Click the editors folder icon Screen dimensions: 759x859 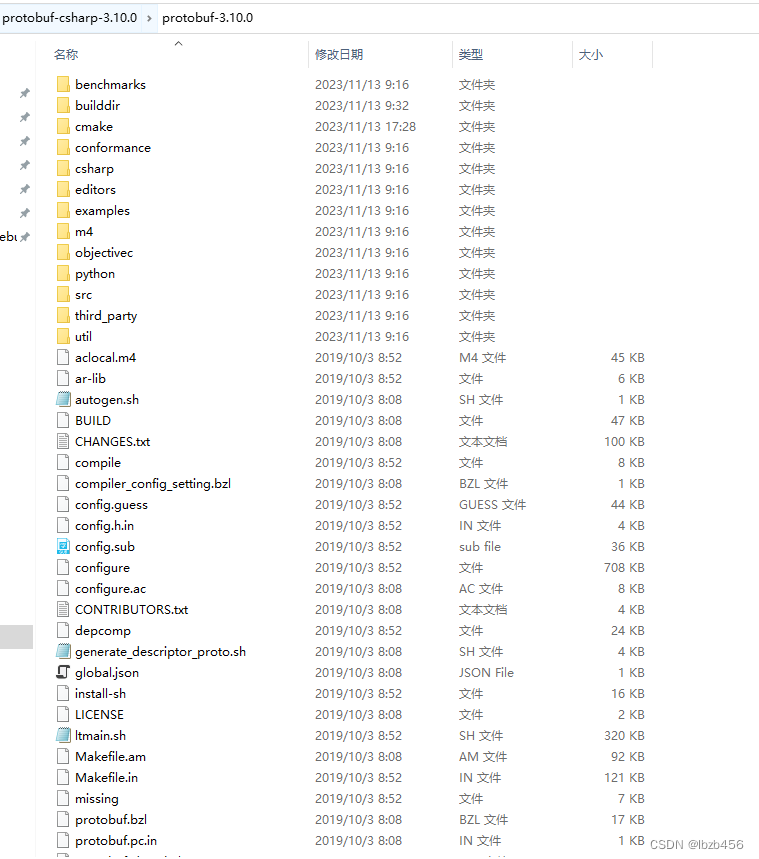pos(63,190)
